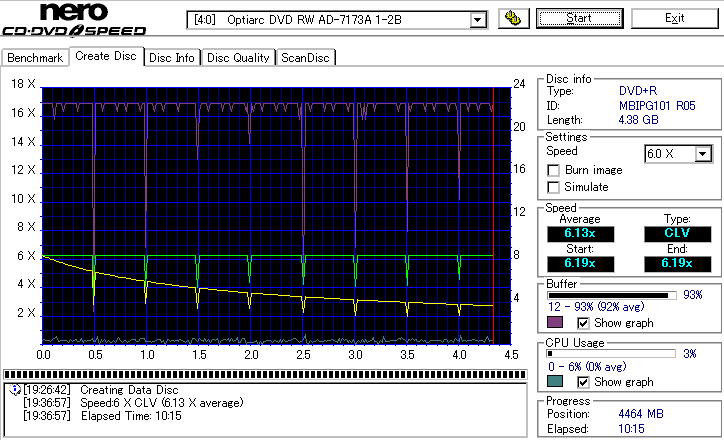Click the teal CPU Usage color swatch
724x441 pixels.
[x=555, y=382]
